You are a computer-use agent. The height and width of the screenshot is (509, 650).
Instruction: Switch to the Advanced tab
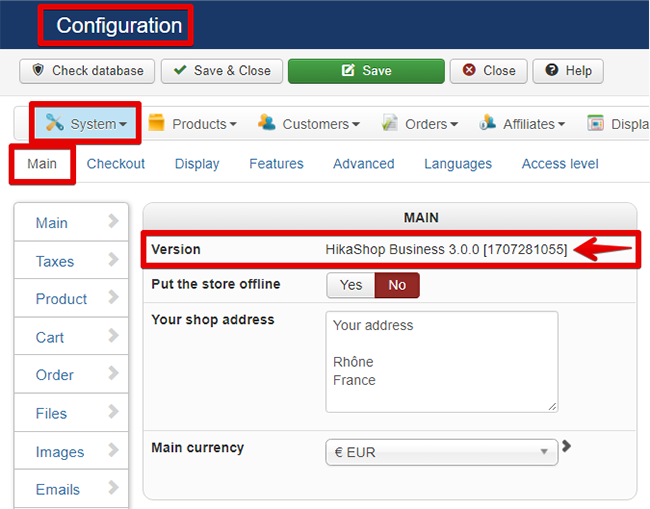pyautogui.click(x=364, y=164)
